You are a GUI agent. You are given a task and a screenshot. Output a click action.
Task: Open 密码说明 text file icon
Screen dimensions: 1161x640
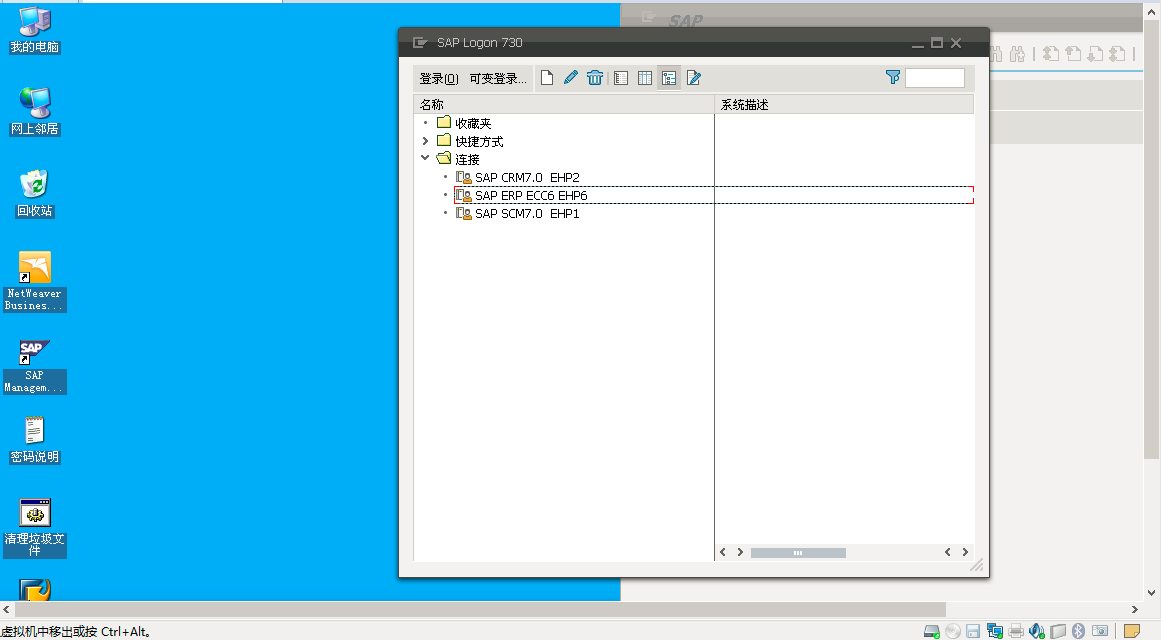point(35,440)
